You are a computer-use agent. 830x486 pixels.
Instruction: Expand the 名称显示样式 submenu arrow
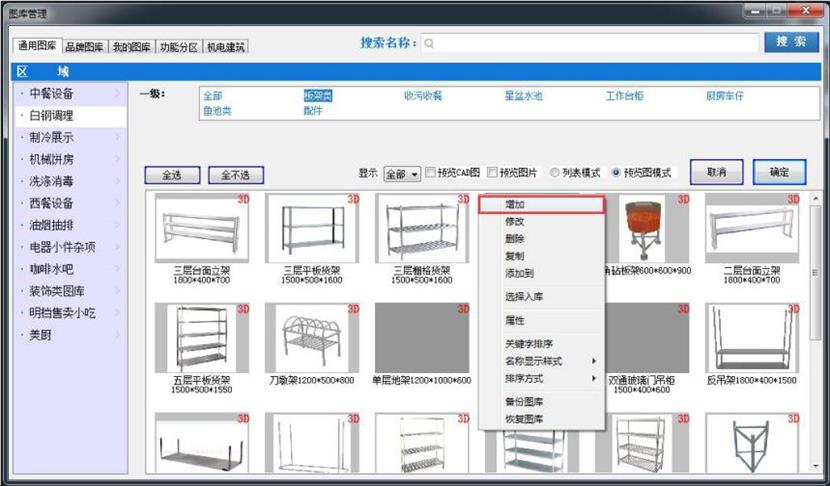(594, 361)
